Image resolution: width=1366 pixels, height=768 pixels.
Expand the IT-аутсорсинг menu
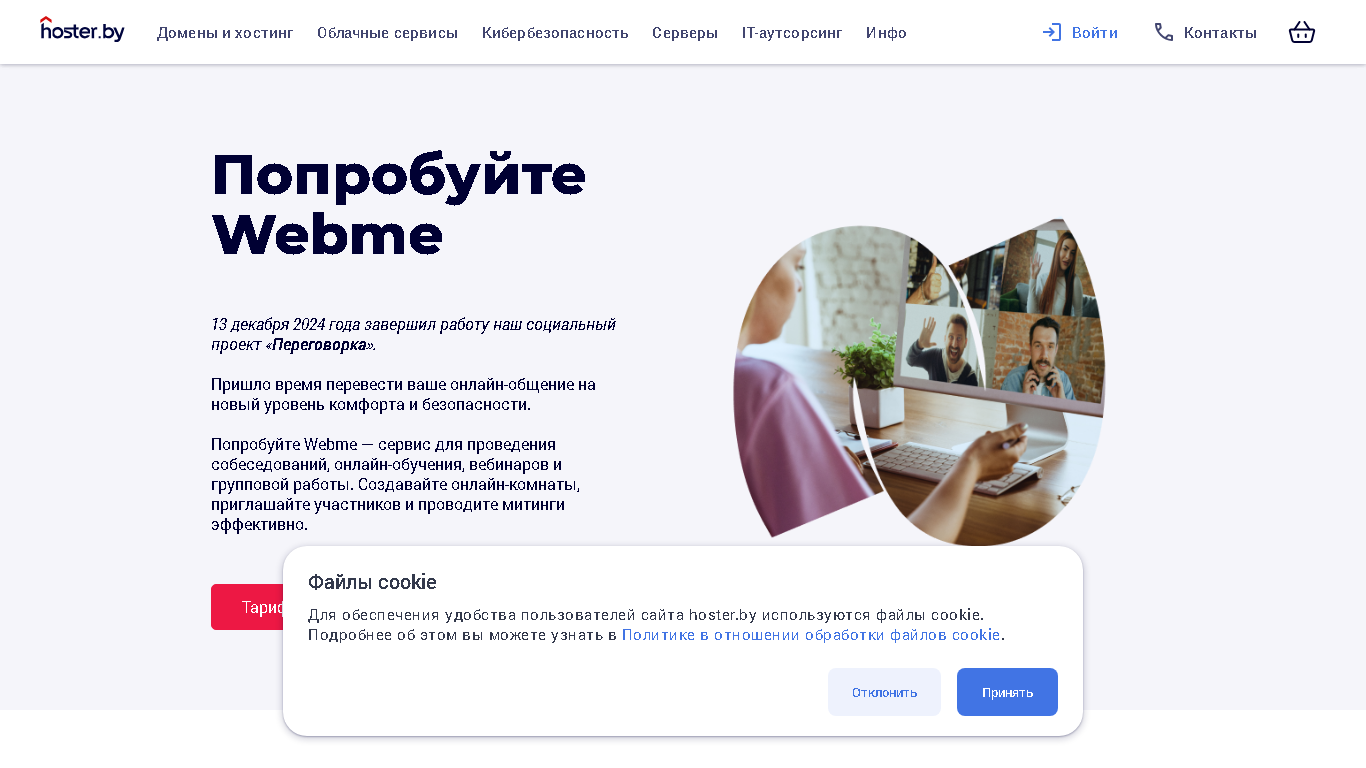[x=792, y=33]
